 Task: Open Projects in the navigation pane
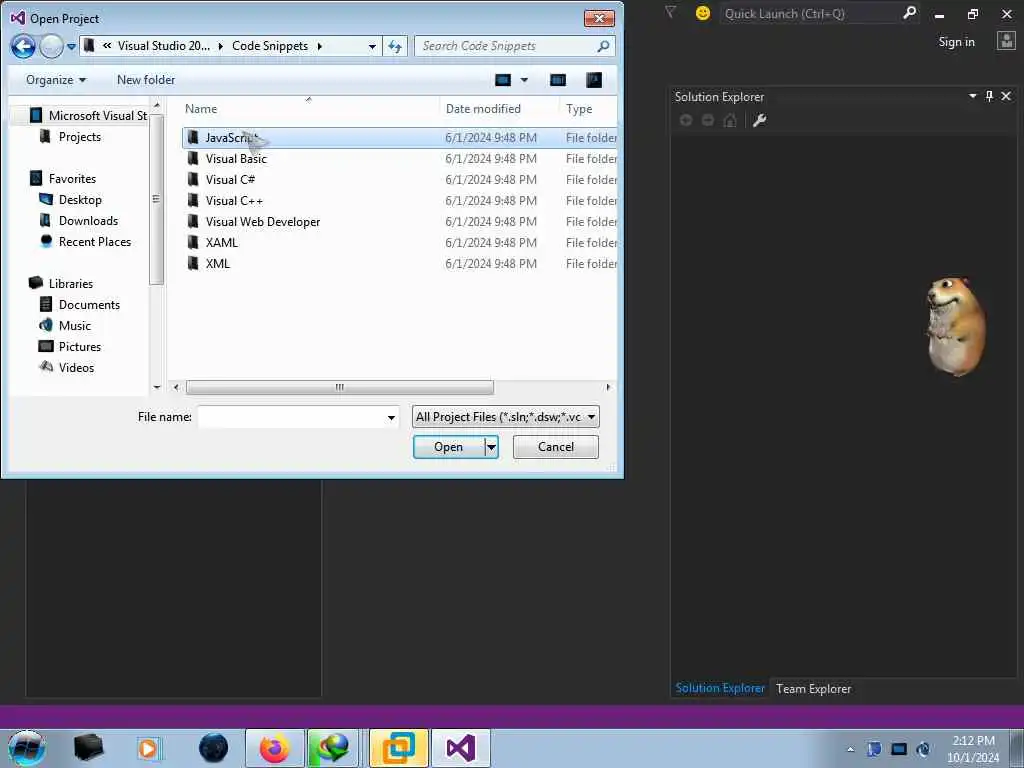71,136
